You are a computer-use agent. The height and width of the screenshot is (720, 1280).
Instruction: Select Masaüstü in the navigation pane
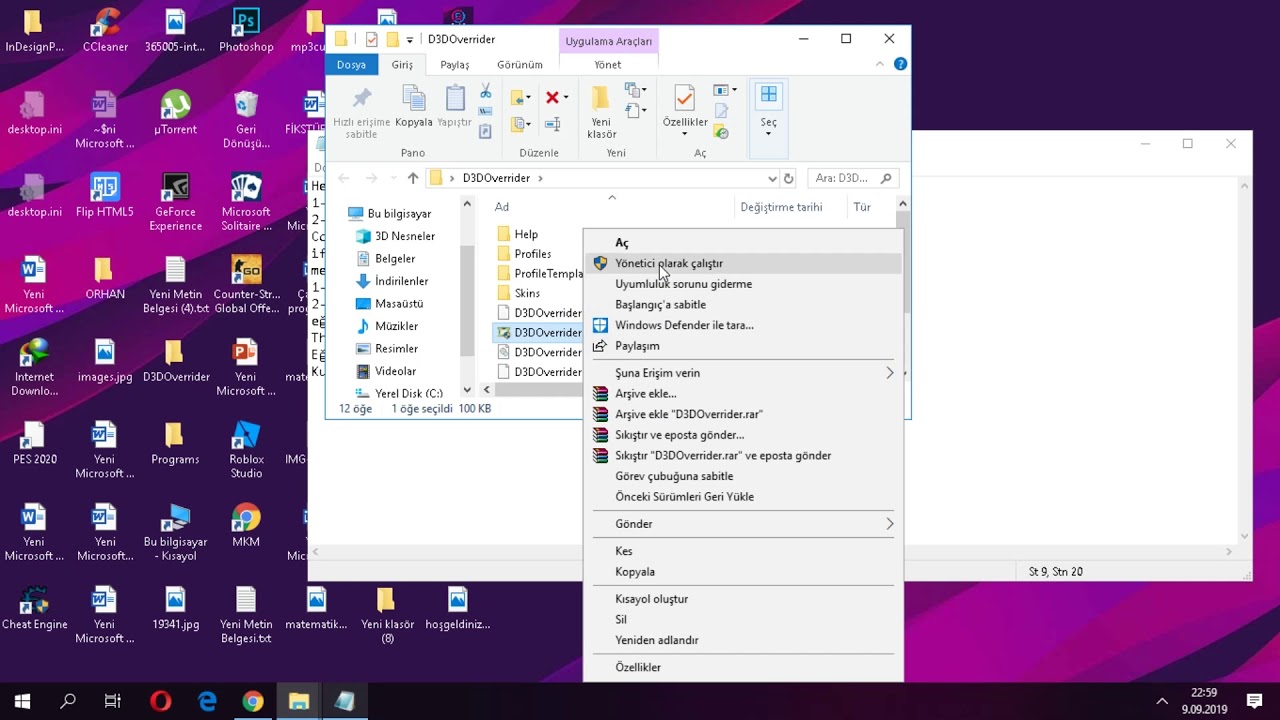click(398, 304)
